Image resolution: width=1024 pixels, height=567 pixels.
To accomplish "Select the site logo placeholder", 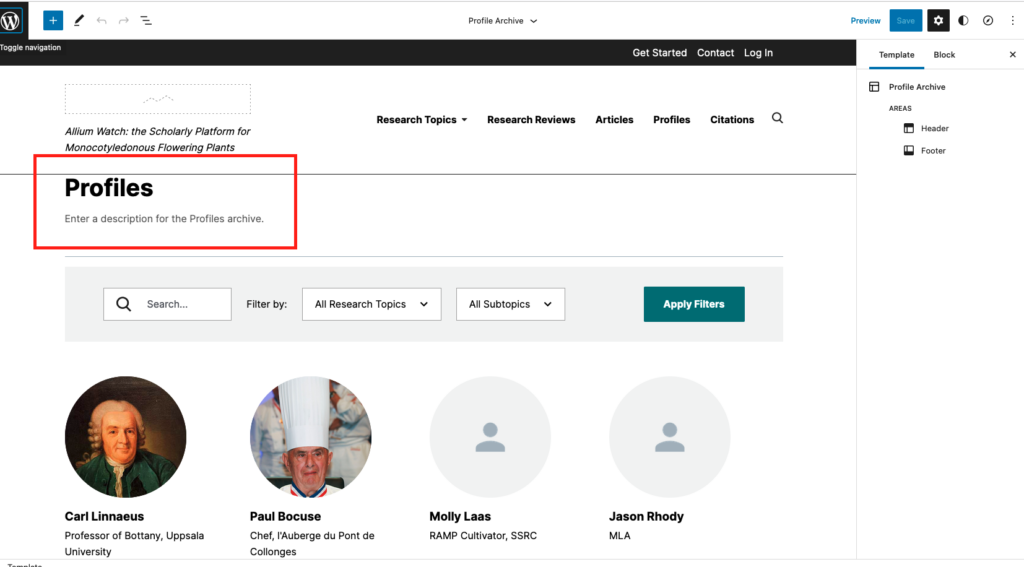I will tap(157, 99).
